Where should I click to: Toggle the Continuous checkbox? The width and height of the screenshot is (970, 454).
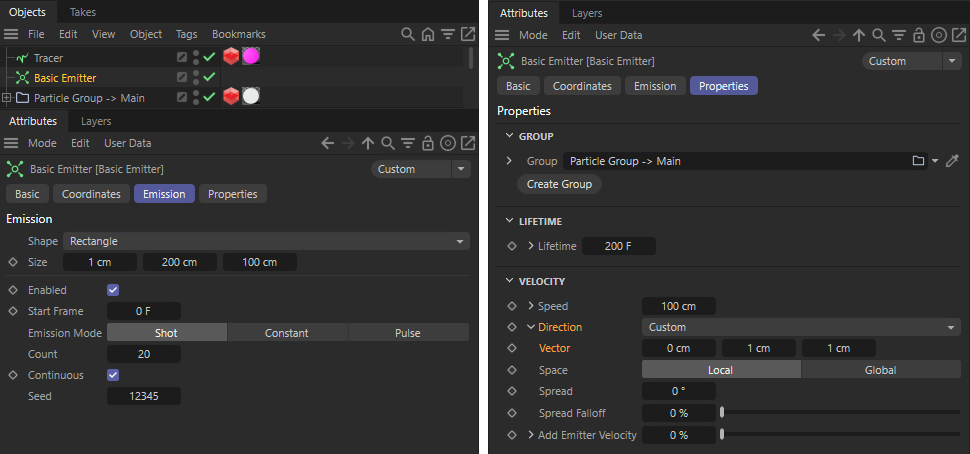[x=113, y=375]
